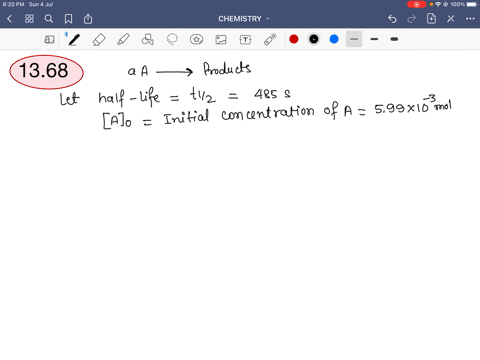
Task: Open the more options ellipsis menu
Action: point(470,19)
